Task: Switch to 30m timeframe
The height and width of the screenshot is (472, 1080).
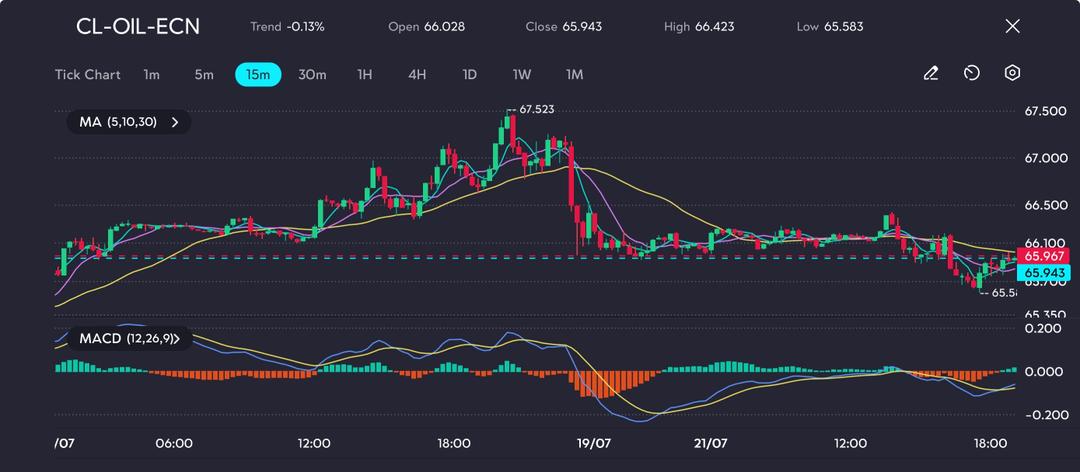Action: coord(312,75)
